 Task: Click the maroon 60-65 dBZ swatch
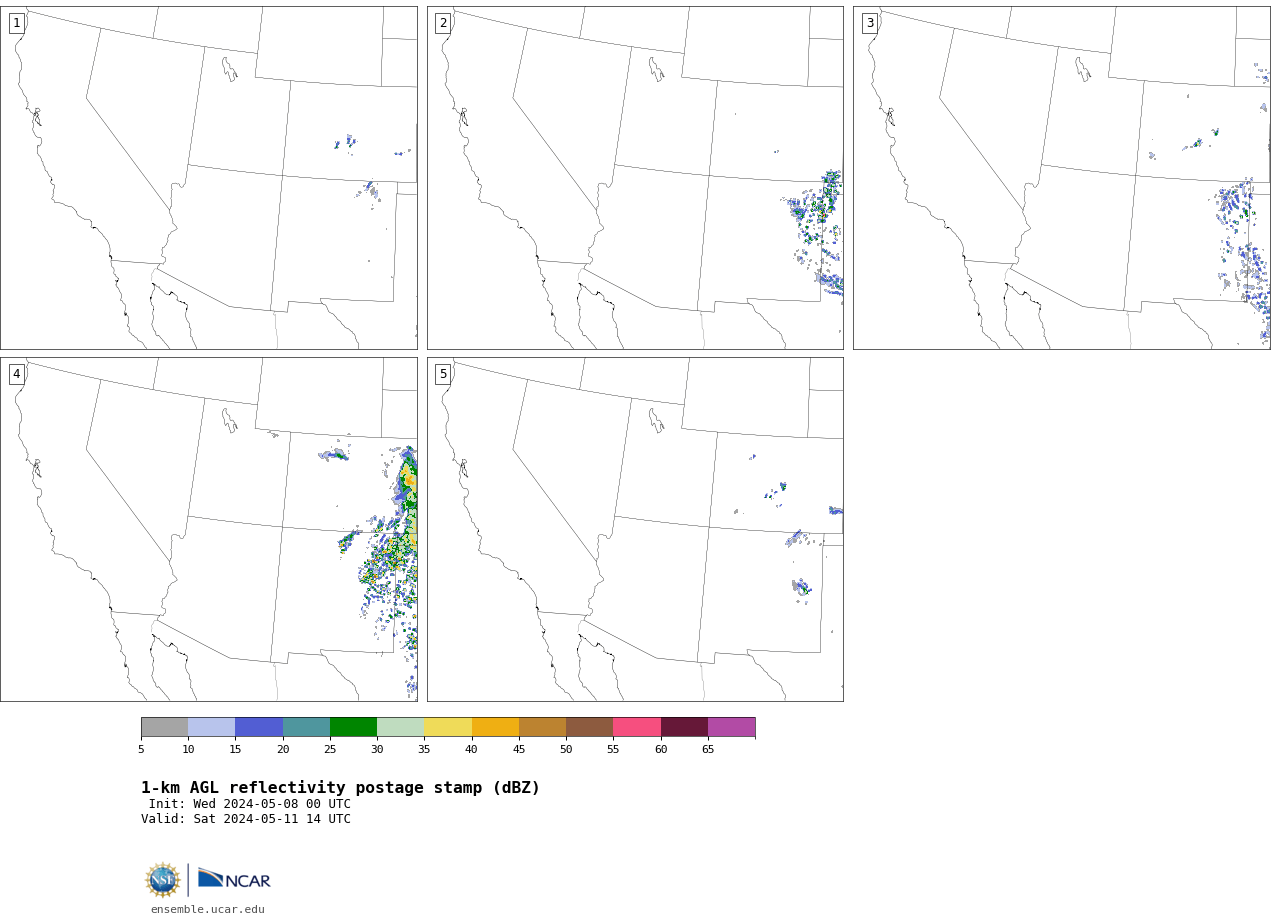pyautogui.click(x=684, y=727)
